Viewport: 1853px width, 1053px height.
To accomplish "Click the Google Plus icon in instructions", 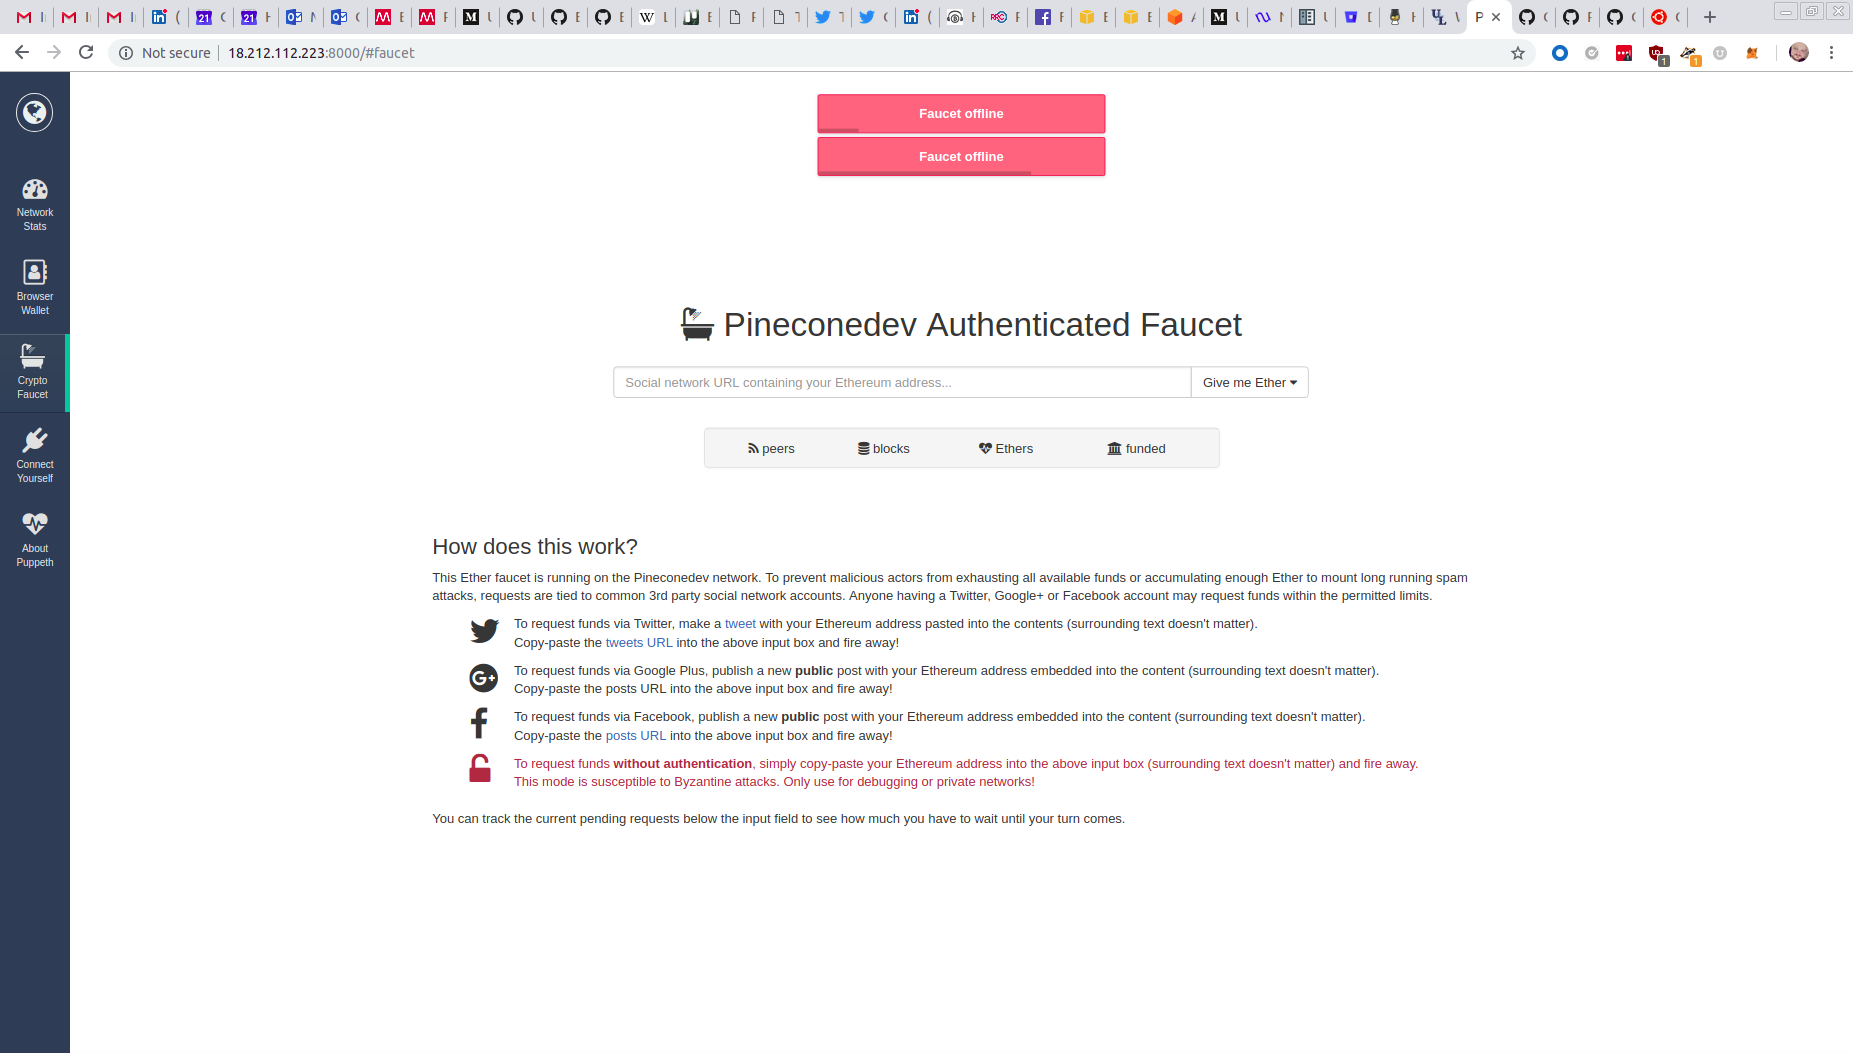I will (484, 678).
